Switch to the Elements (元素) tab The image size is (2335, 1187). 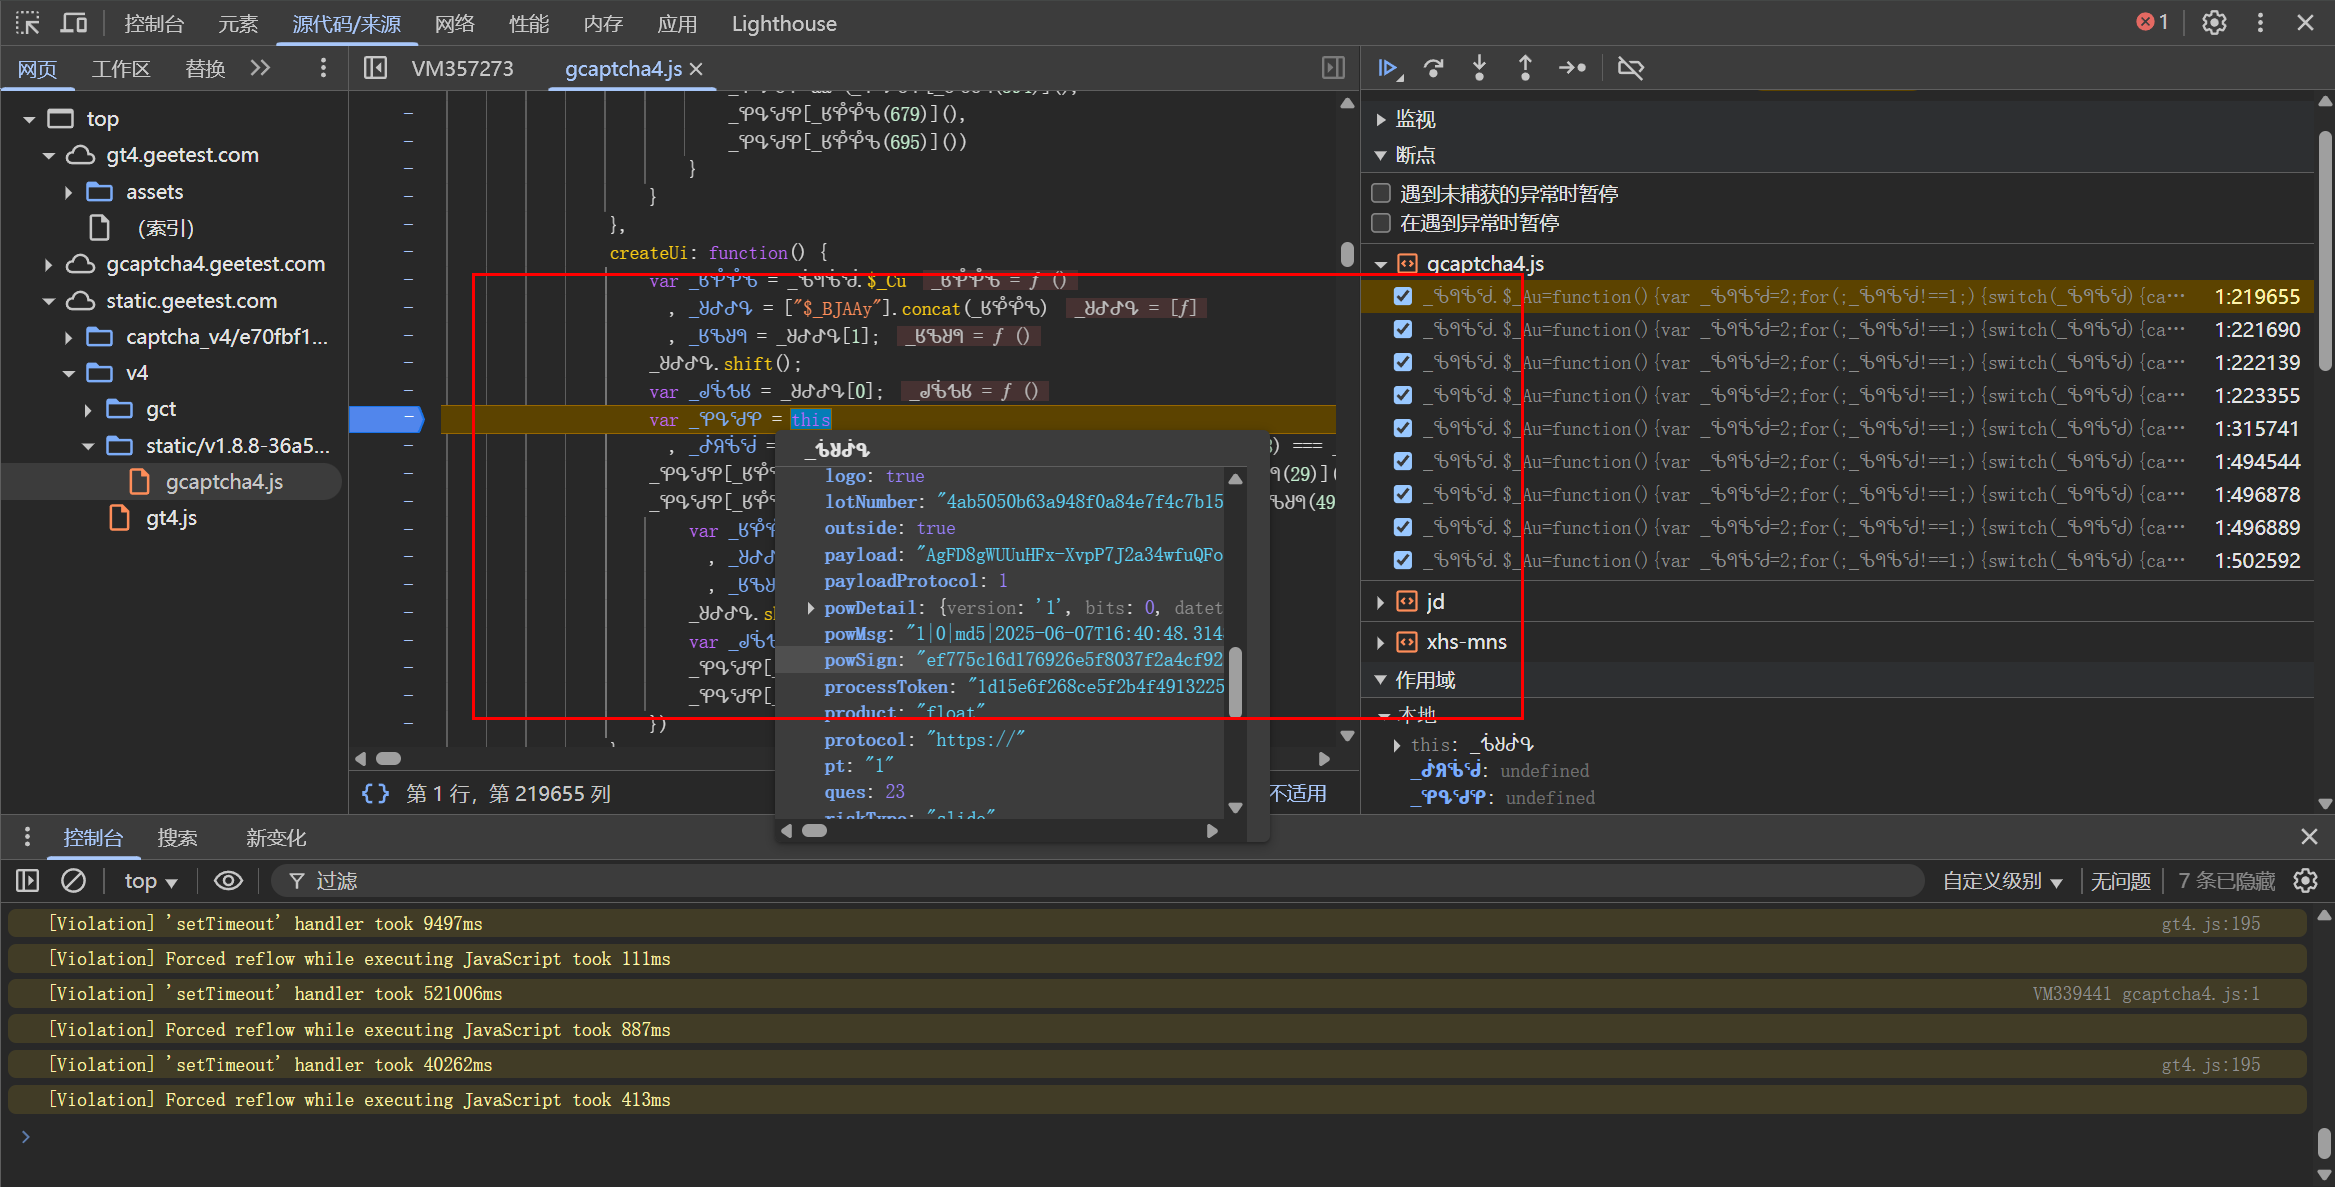click(238, 23)
